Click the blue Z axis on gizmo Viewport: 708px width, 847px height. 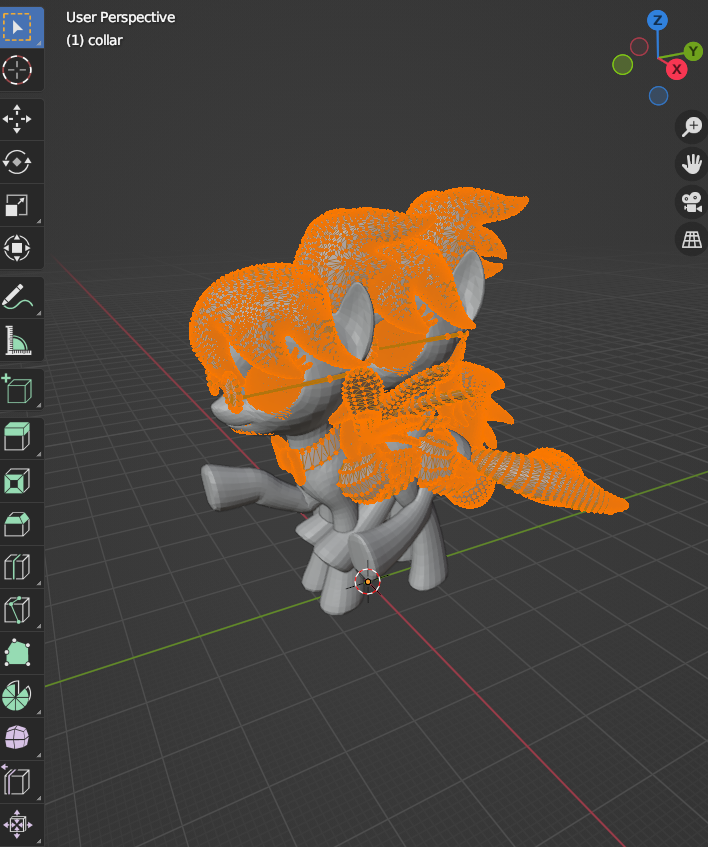[x=657, y=21]
